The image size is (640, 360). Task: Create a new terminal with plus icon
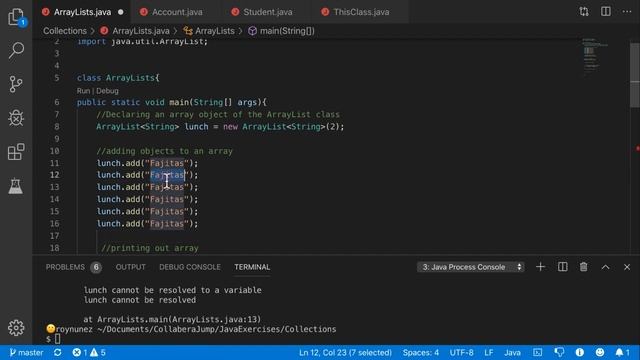point(540,267)
